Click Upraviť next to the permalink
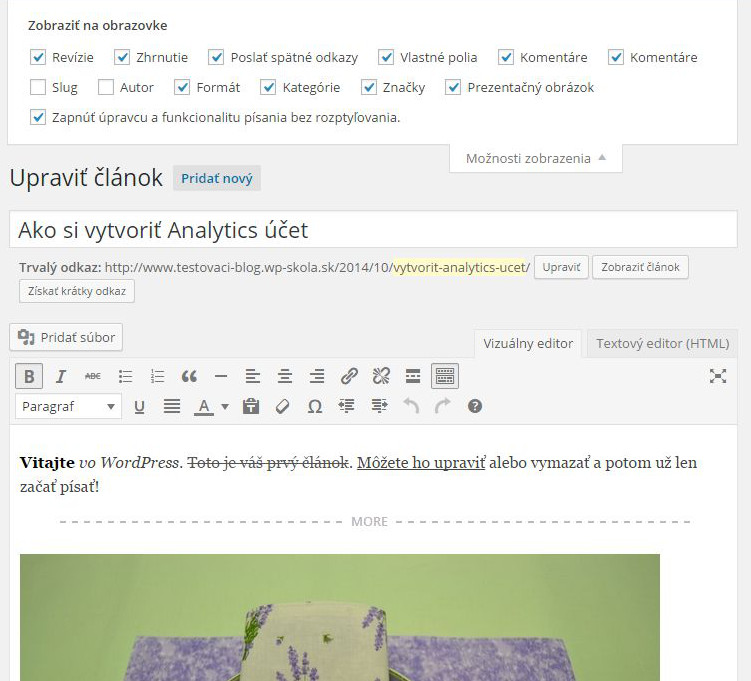This screenshot has width=751, height=681. [561, 267]
